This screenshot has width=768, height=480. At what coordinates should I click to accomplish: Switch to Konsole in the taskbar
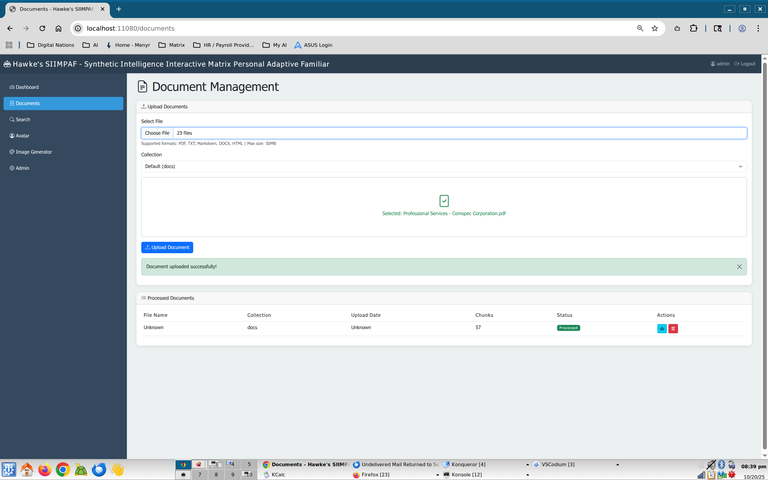click(467, 475)
